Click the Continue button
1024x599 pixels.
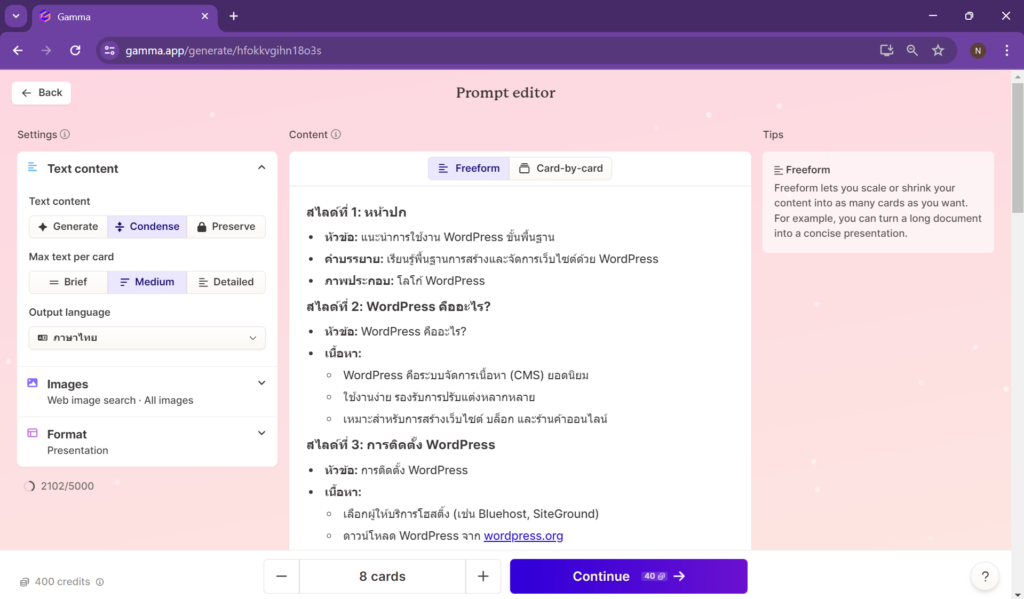pos(628,576)
